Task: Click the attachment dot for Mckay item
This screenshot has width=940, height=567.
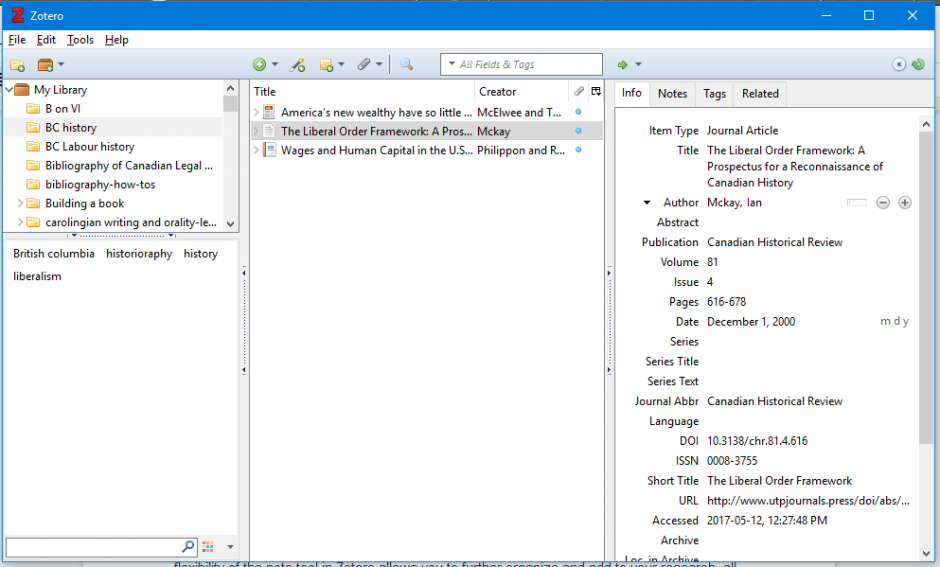Action: (x=579, y=131)
